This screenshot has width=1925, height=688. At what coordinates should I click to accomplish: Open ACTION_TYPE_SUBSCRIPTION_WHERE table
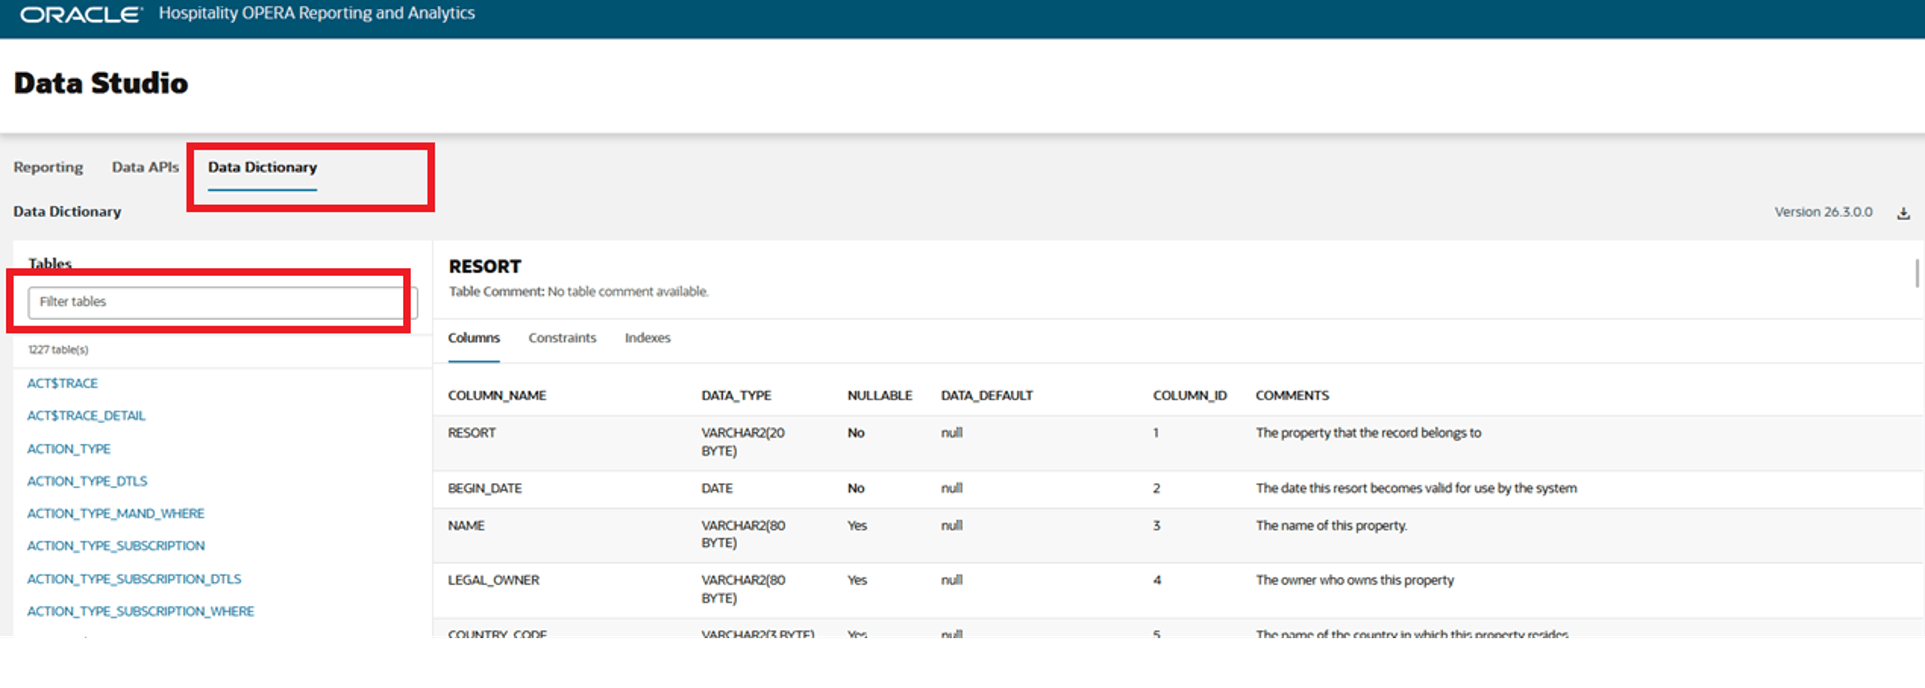coord(140,611)
